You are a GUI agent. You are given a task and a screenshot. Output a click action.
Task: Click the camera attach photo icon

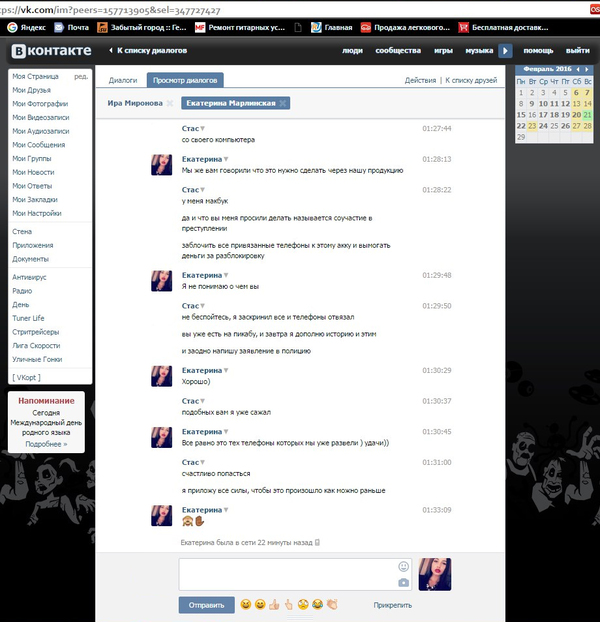tap(403, 582)
